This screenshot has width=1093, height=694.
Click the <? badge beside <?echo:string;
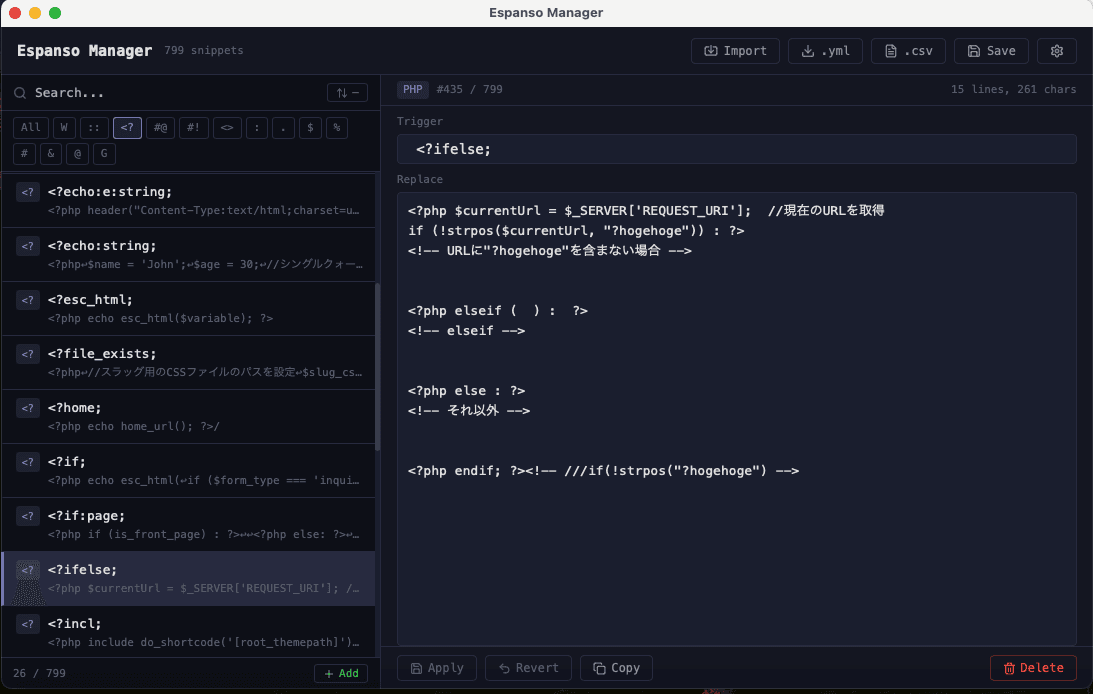tap(28, 246)
